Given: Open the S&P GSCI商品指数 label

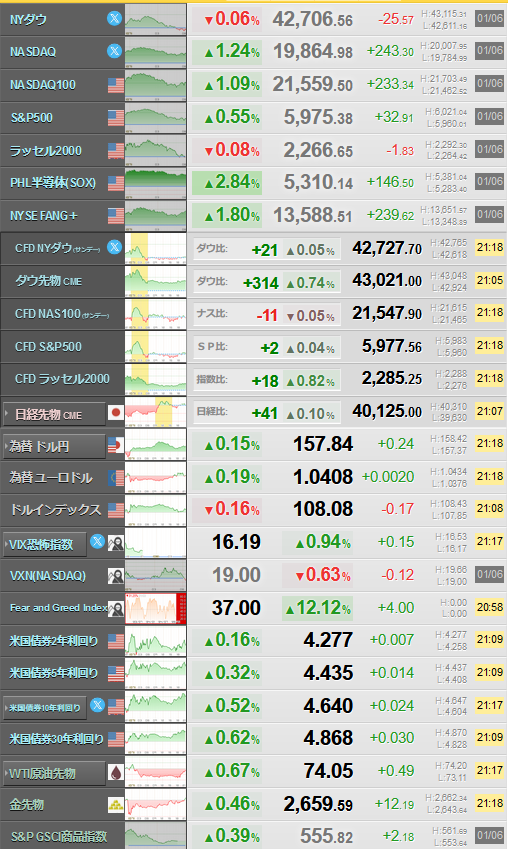Looking at the screenshot, I should [58, 837].
